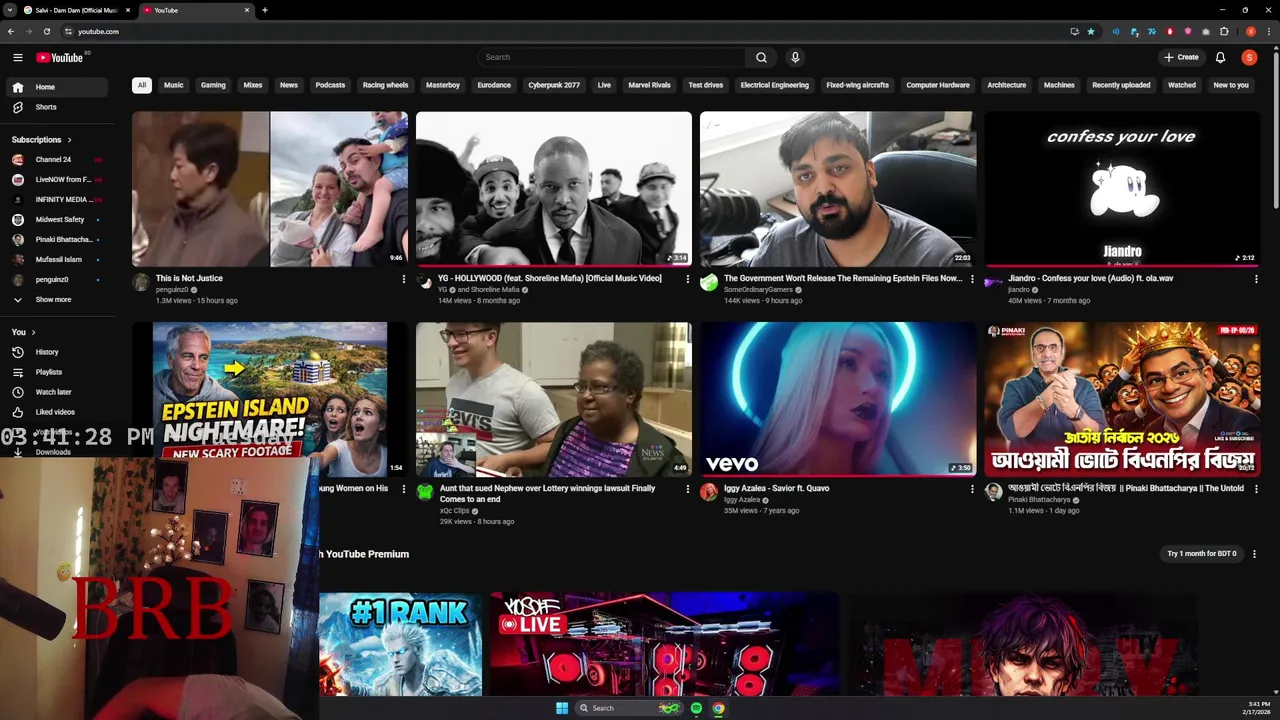Open options for Jiandro Confess your love video
The image size is (1280, 720).
click(x=1255, y=279)
